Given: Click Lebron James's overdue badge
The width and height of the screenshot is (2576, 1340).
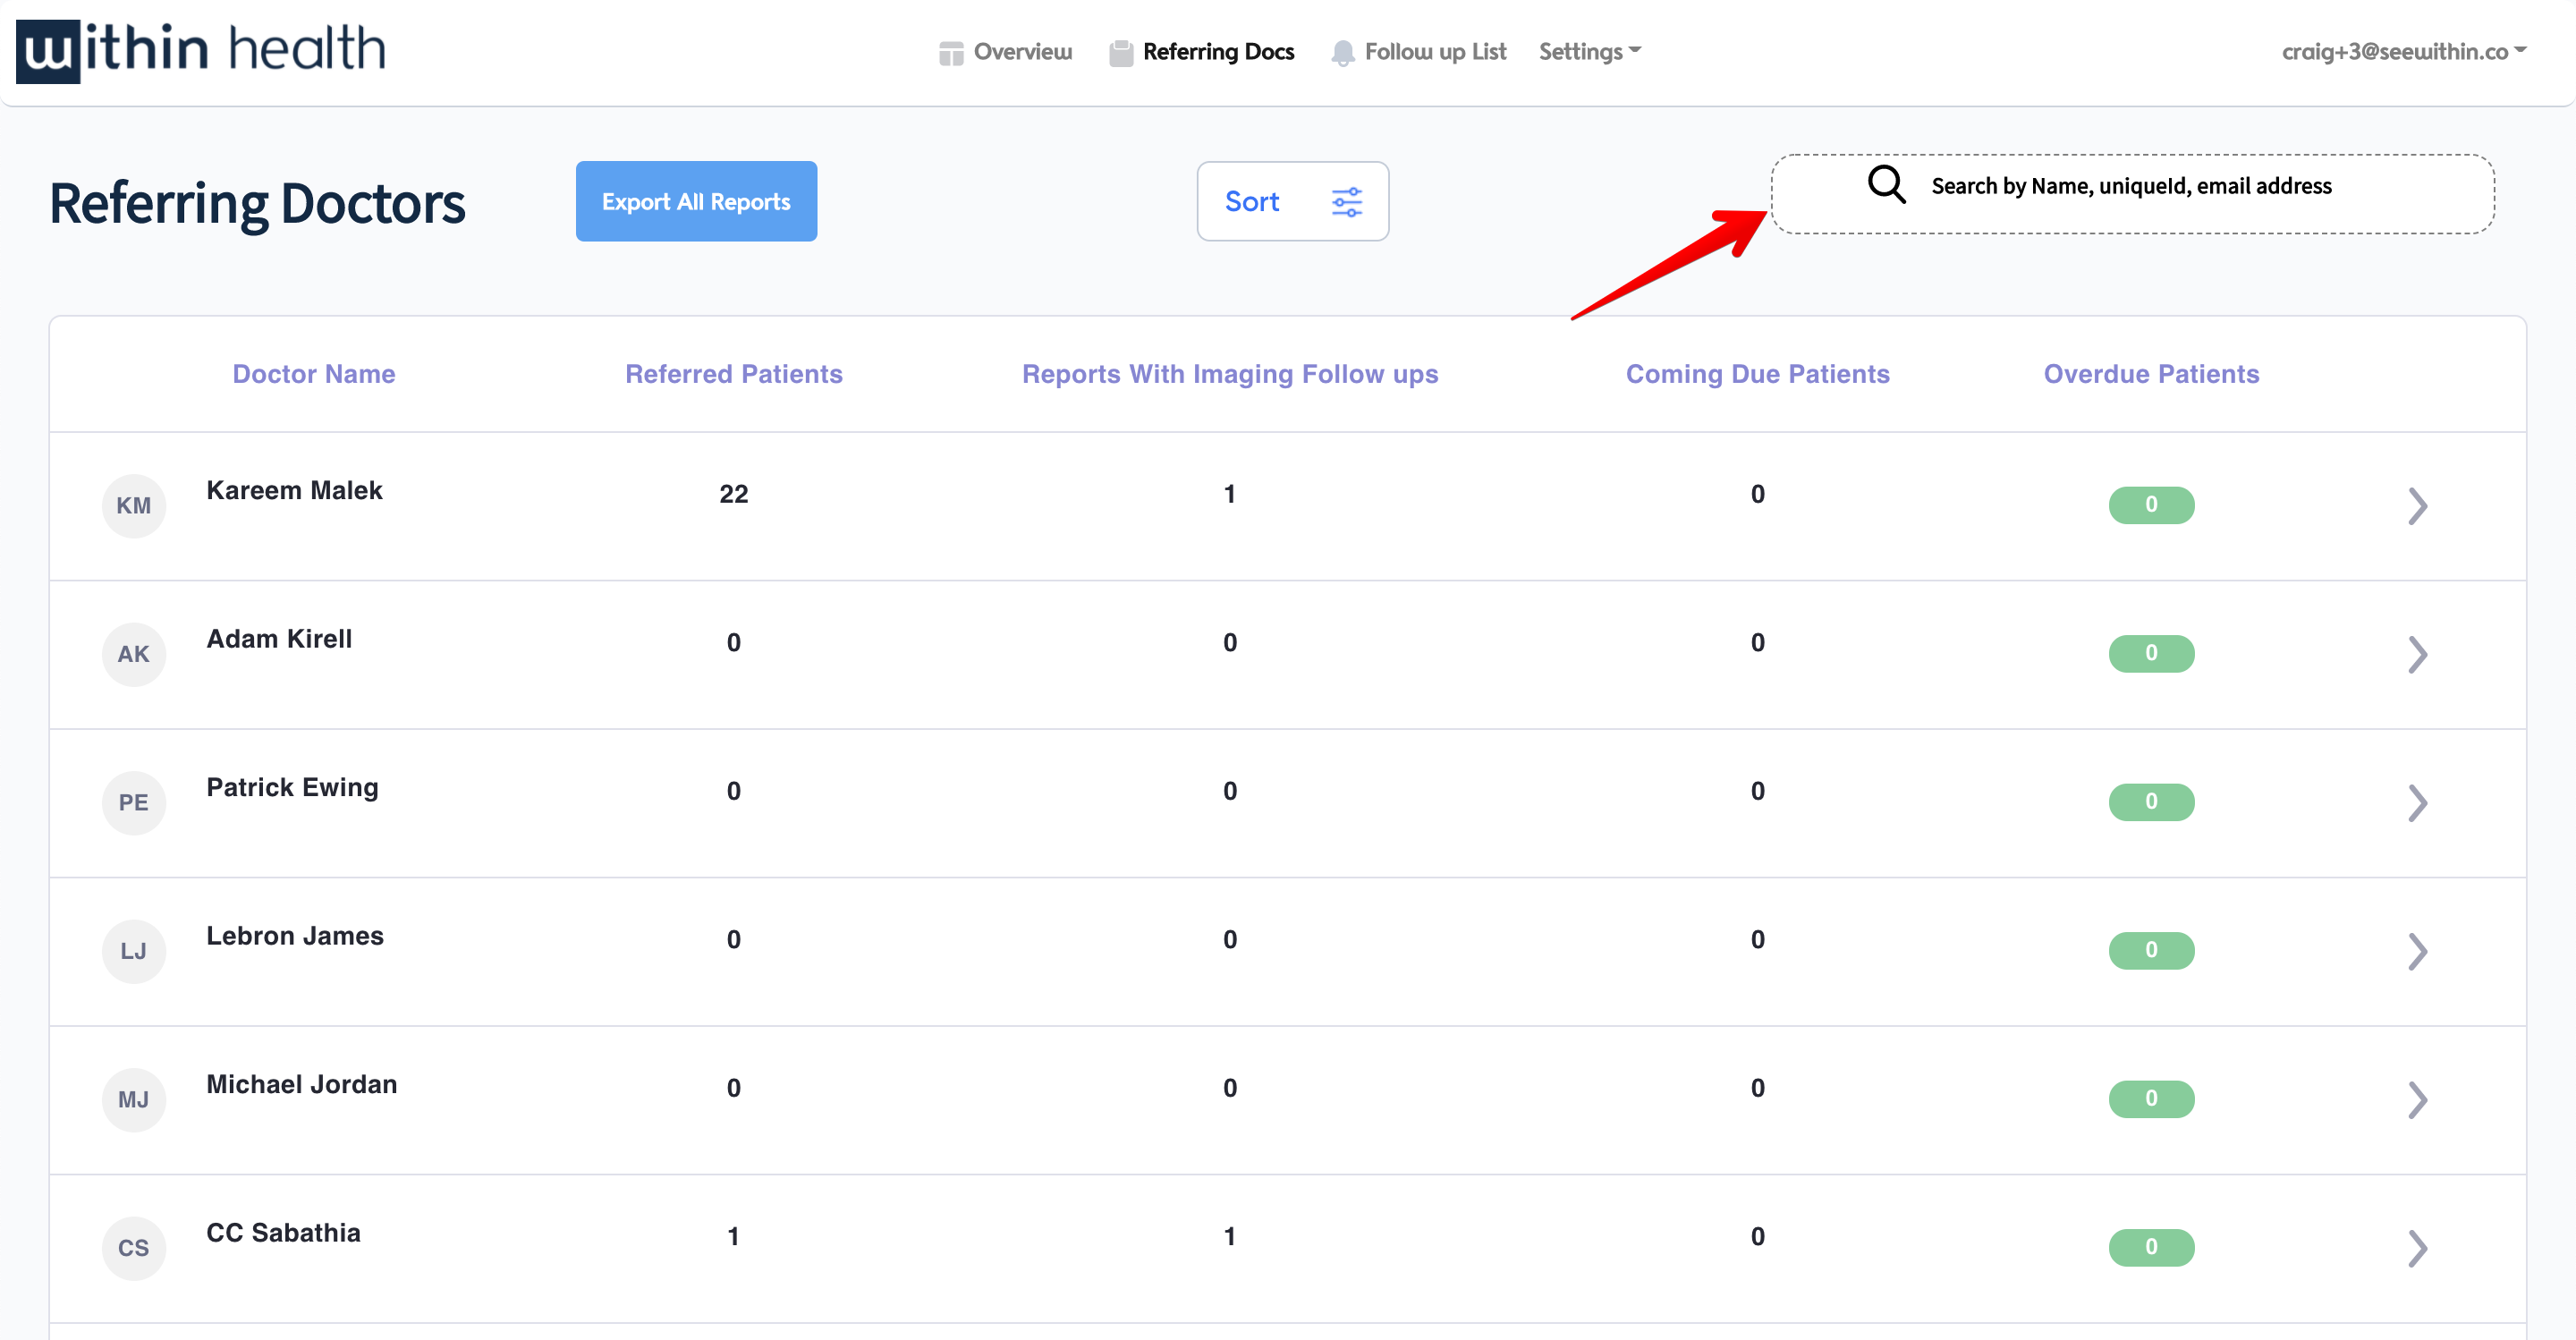Looking at the screenshot, I should click(x=2151, y=950).
